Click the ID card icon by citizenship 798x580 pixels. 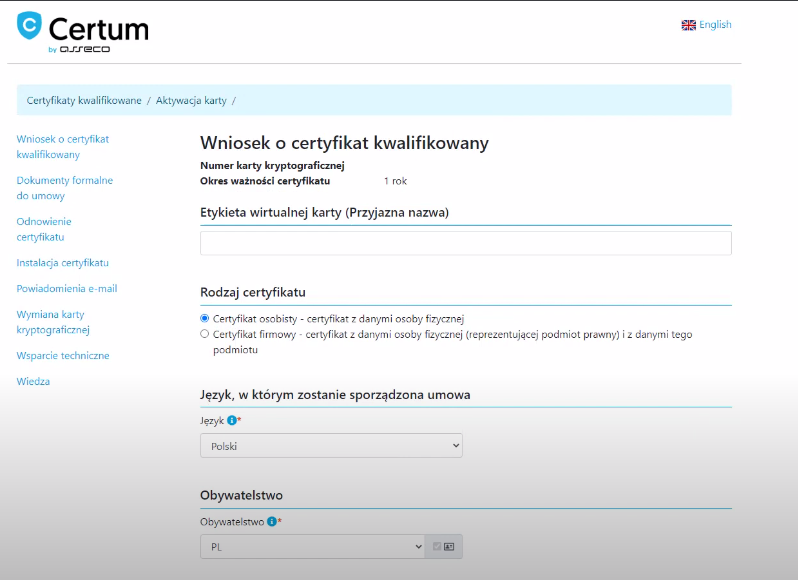tap(449, 546)
